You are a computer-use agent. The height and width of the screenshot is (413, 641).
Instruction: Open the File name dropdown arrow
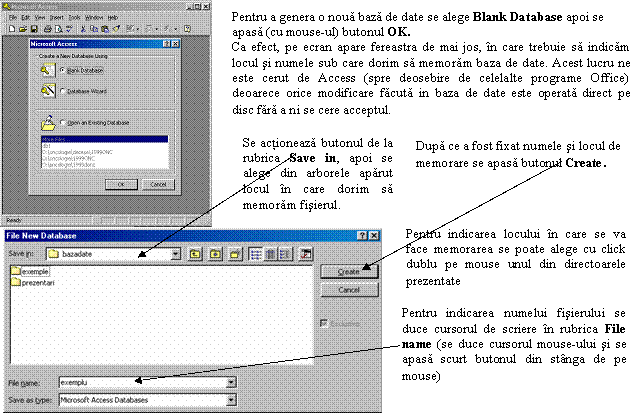tap(231, 381)
